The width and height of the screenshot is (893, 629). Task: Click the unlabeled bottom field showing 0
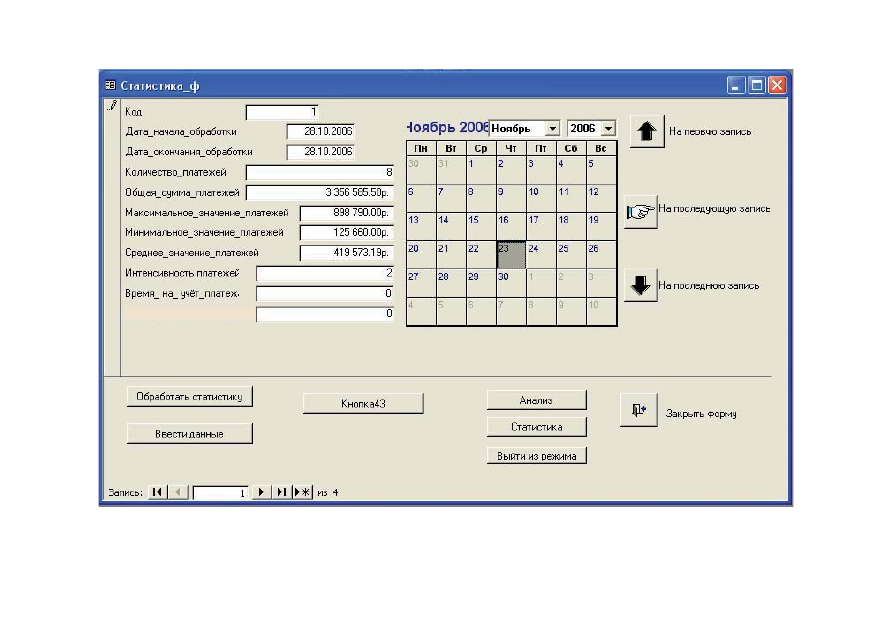pos(325,314)
